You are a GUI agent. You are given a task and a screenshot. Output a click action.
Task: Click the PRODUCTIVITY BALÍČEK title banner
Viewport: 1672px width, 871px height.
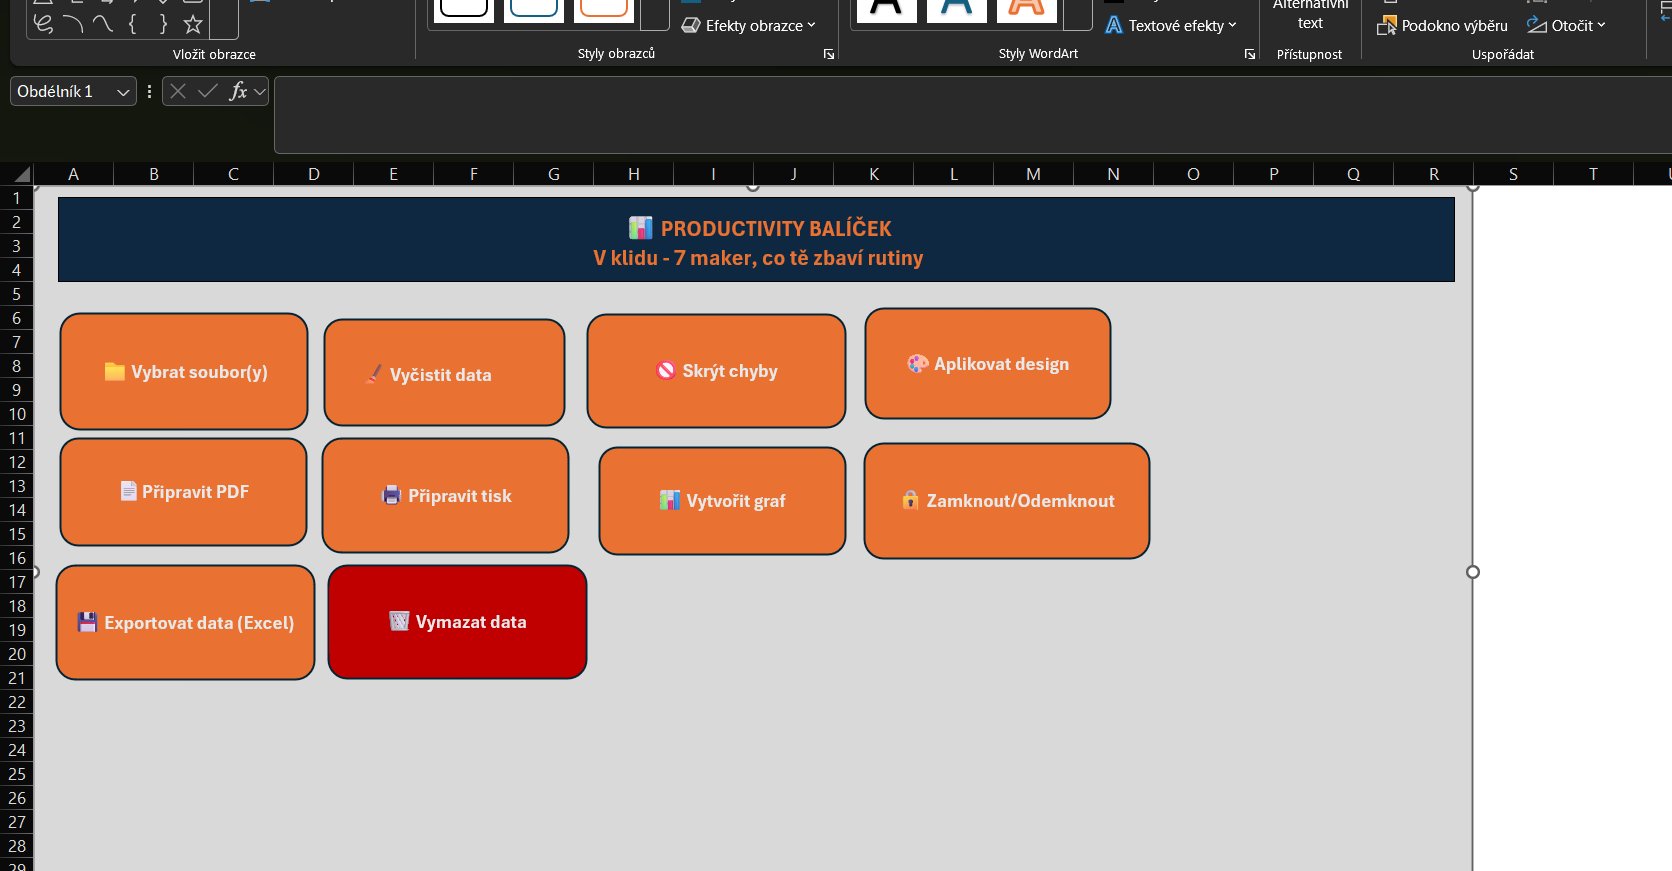tap(756, 240)
